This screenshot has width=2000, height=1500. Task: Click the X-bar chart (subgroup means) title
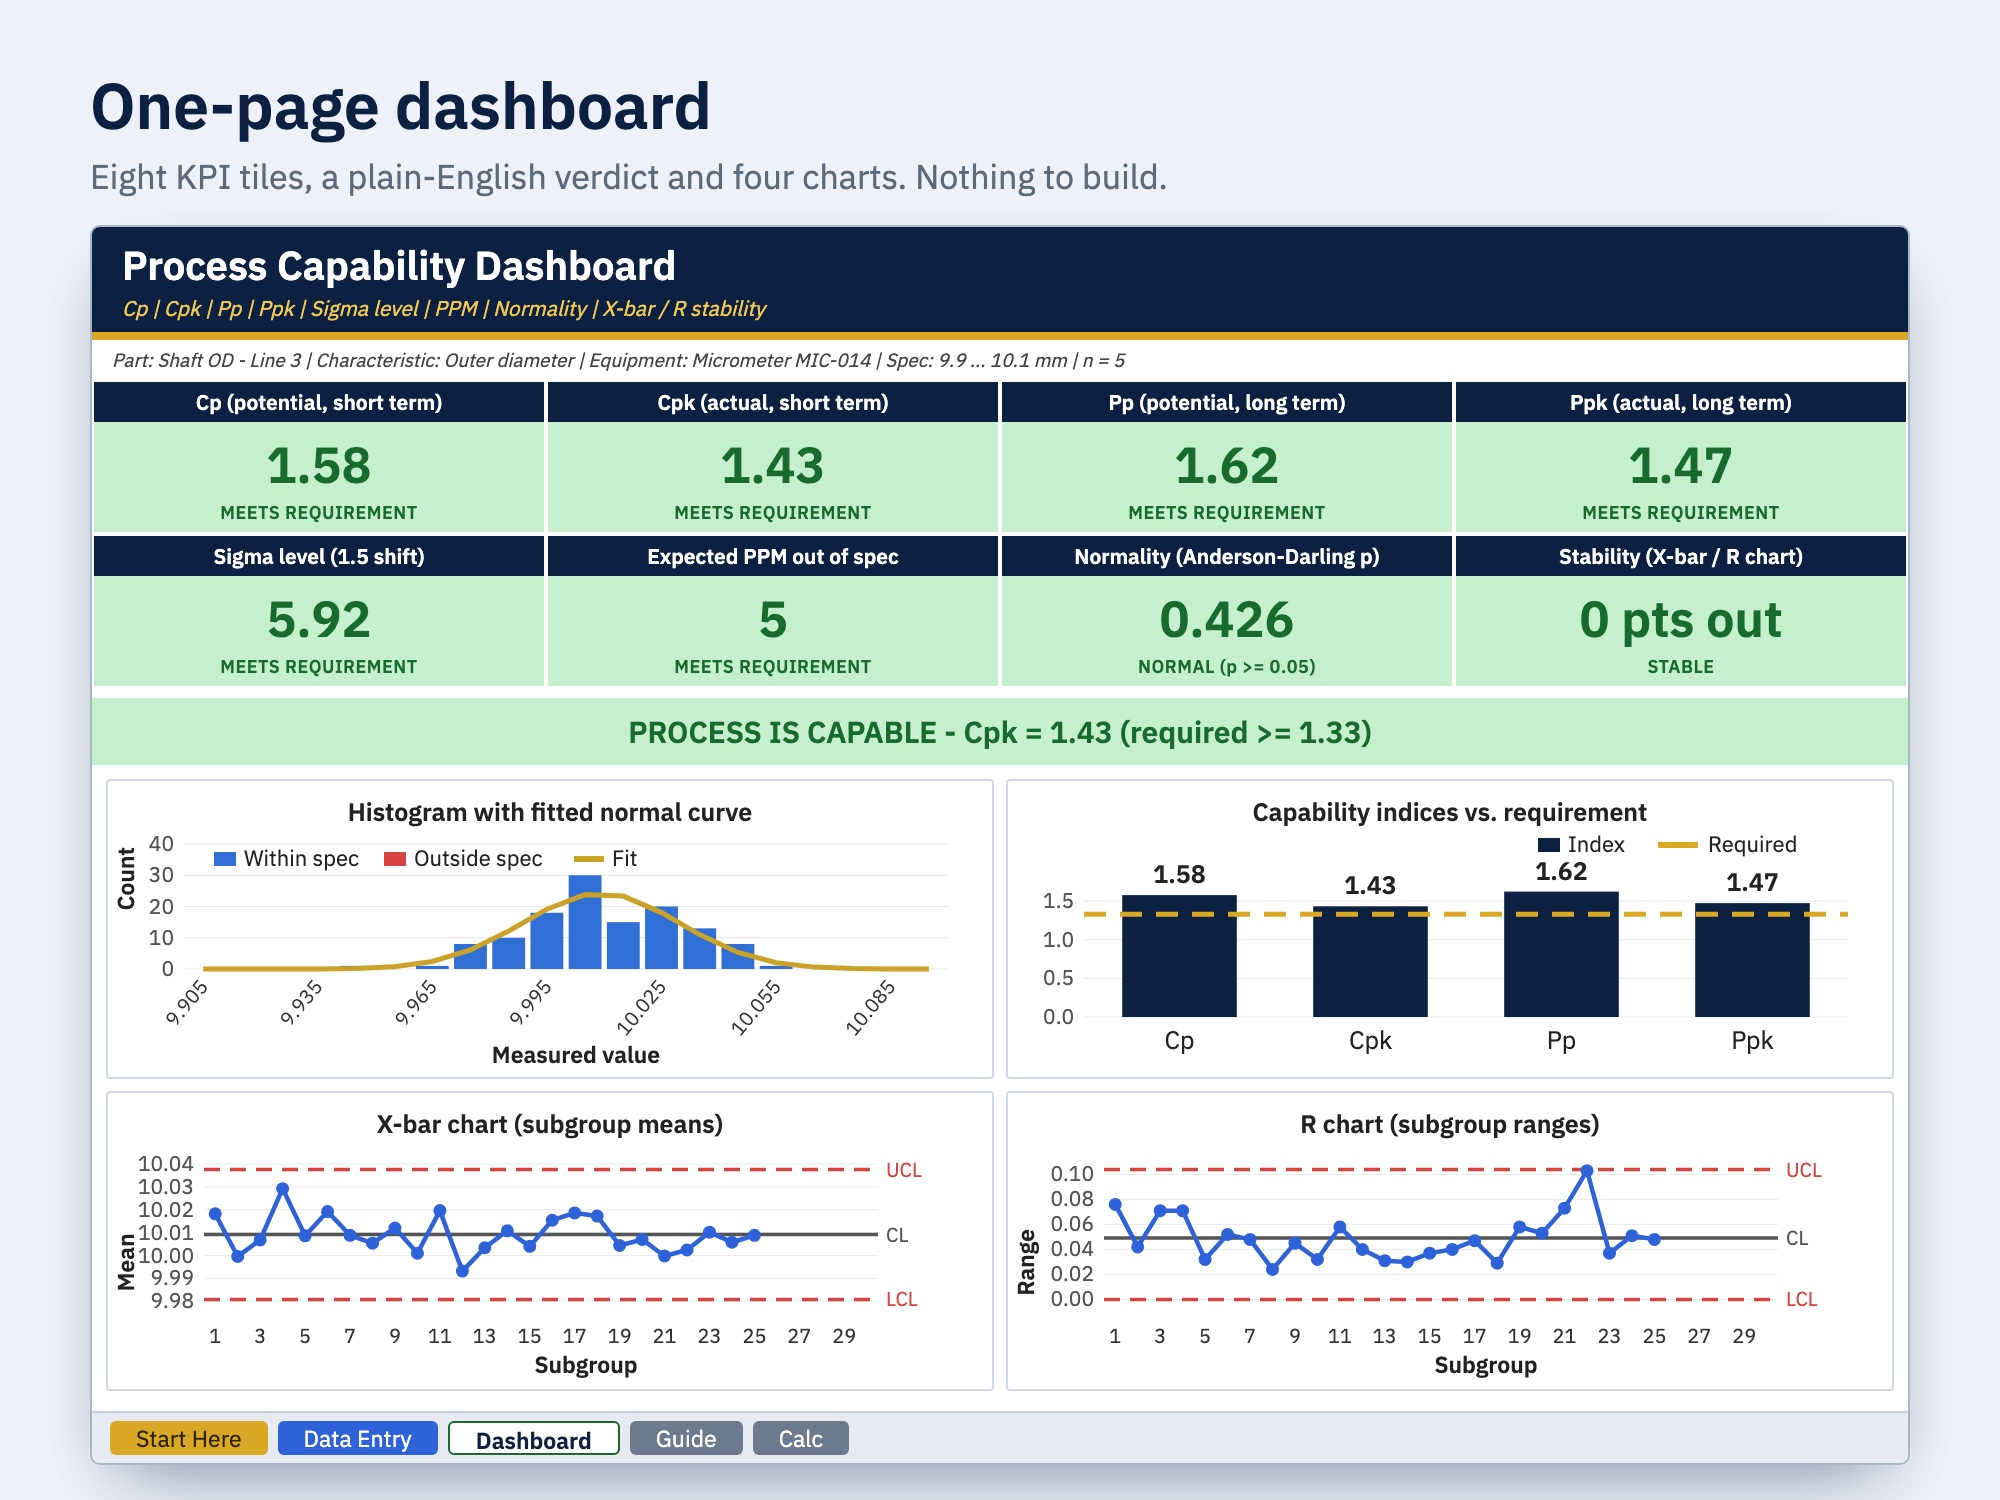coord(549,1124)
